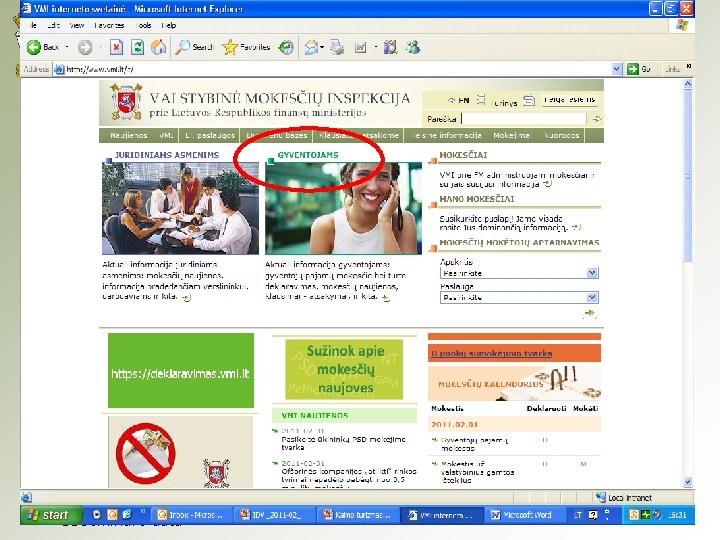Click the vertical scrollbar down arrow
The height and width of the screenshot is (540, 720).
687,482
